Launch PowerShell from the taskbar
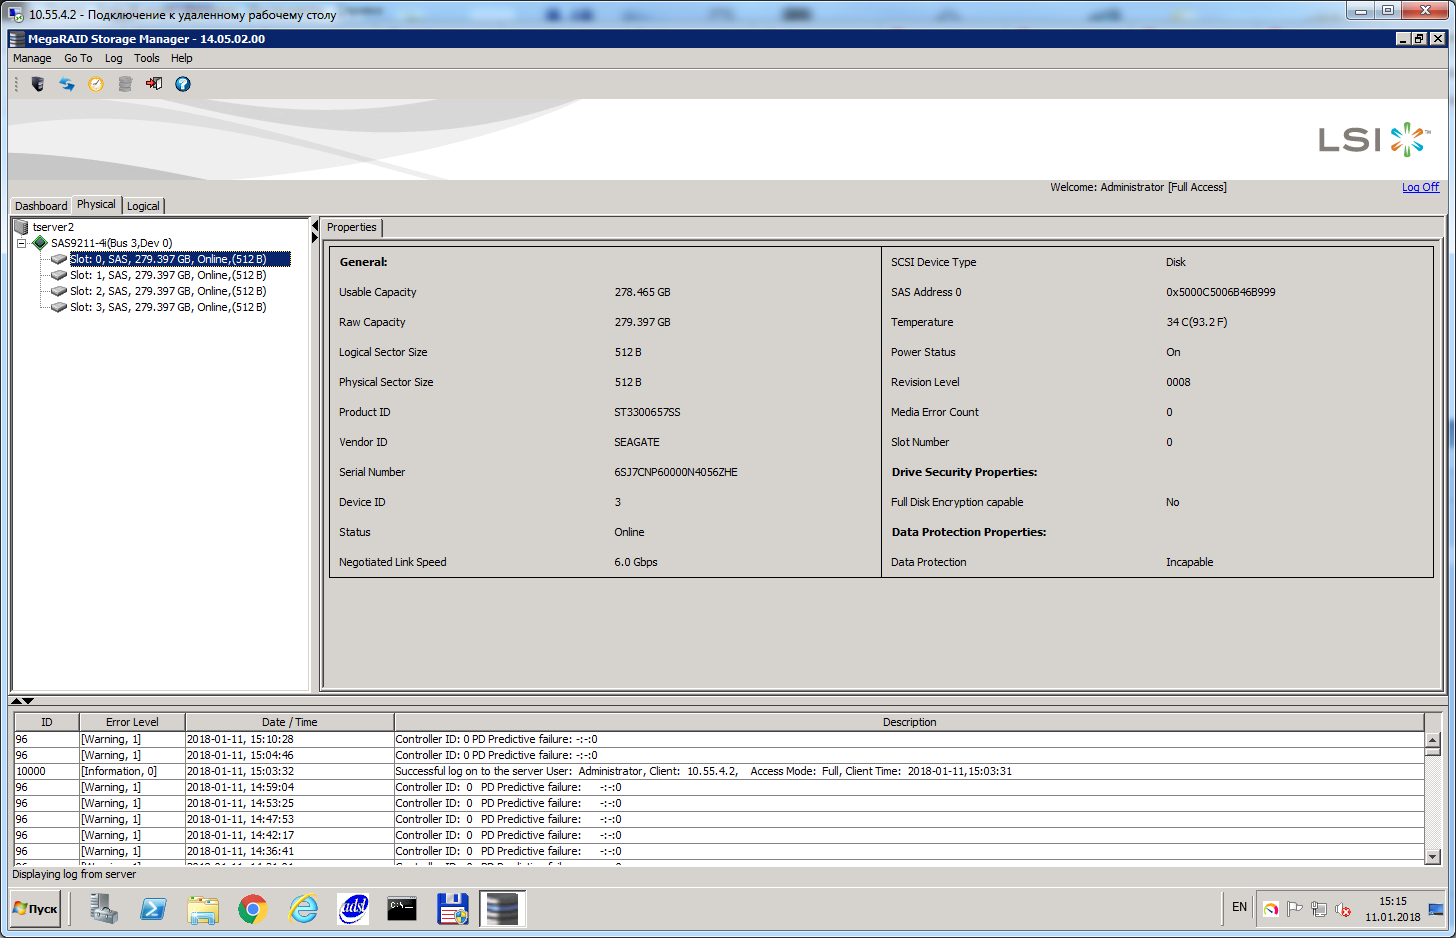The height and width of the screenshot is (938, 1456). click(x=153, y=909)
